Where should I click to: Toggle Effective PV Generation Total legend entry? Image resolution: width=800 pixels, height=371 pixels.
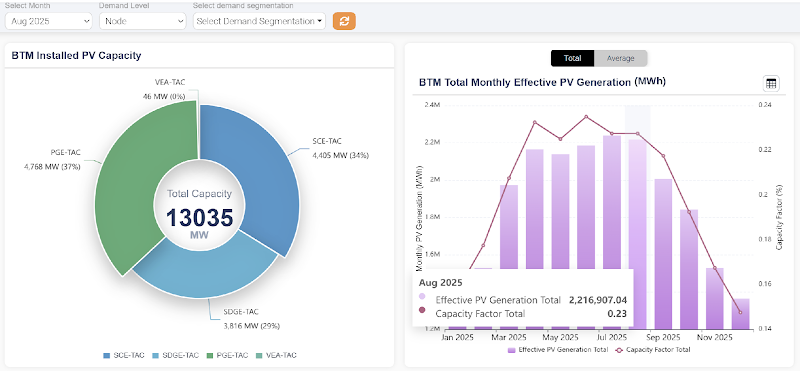[x=558, y=350]
